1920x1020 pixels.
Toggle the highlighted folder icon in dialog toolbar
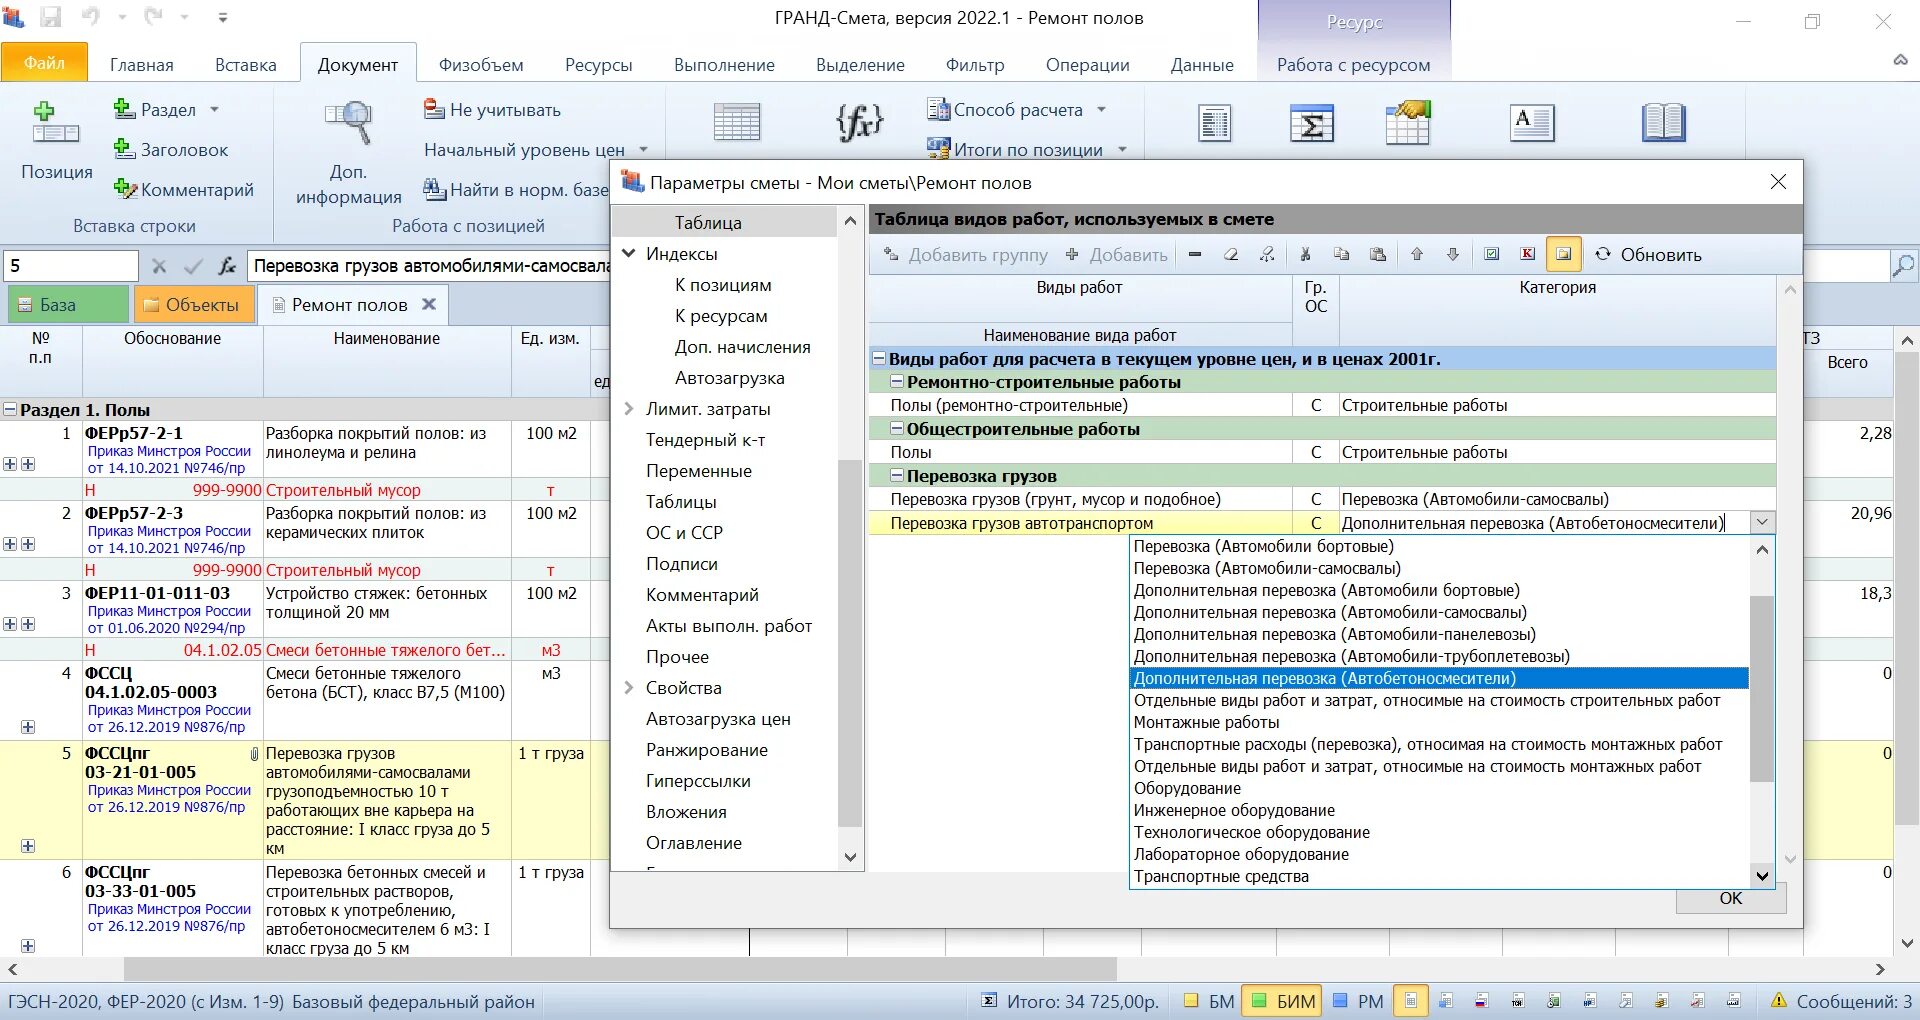[x=1564, y=255]
